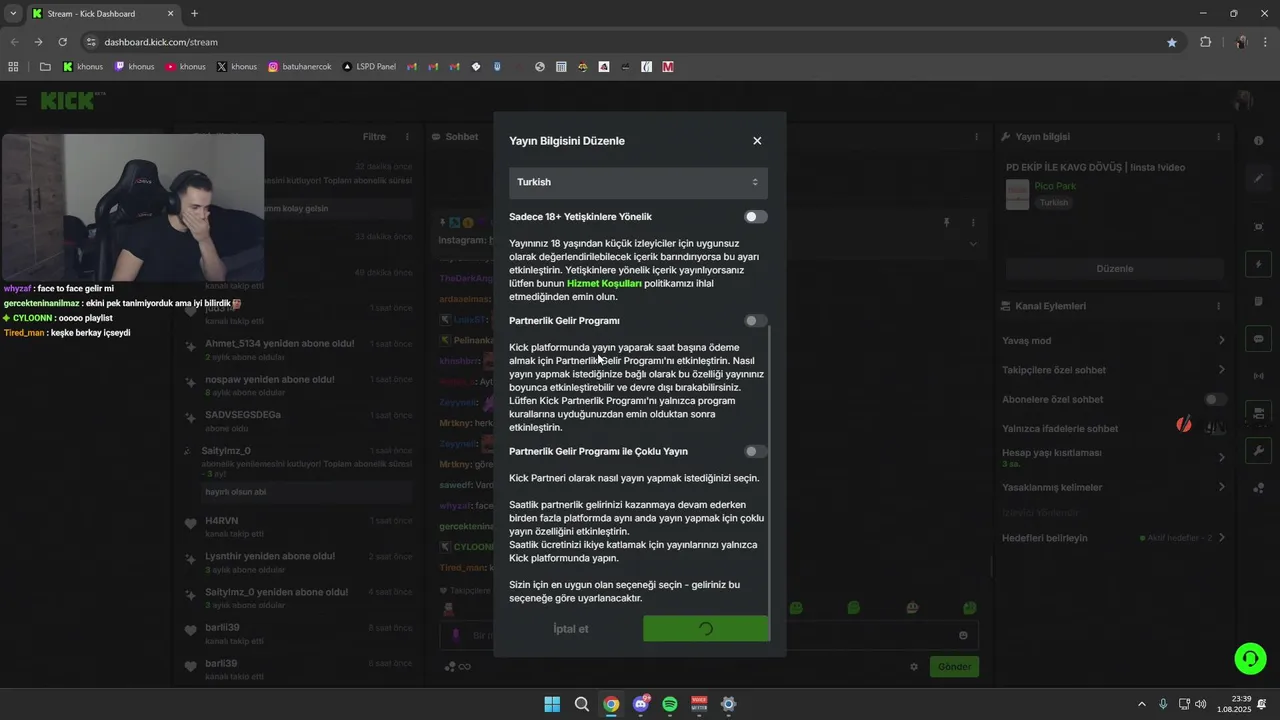Open Discord from the taskbar
Screen dimensions: 1280x720
click(641, 704)
